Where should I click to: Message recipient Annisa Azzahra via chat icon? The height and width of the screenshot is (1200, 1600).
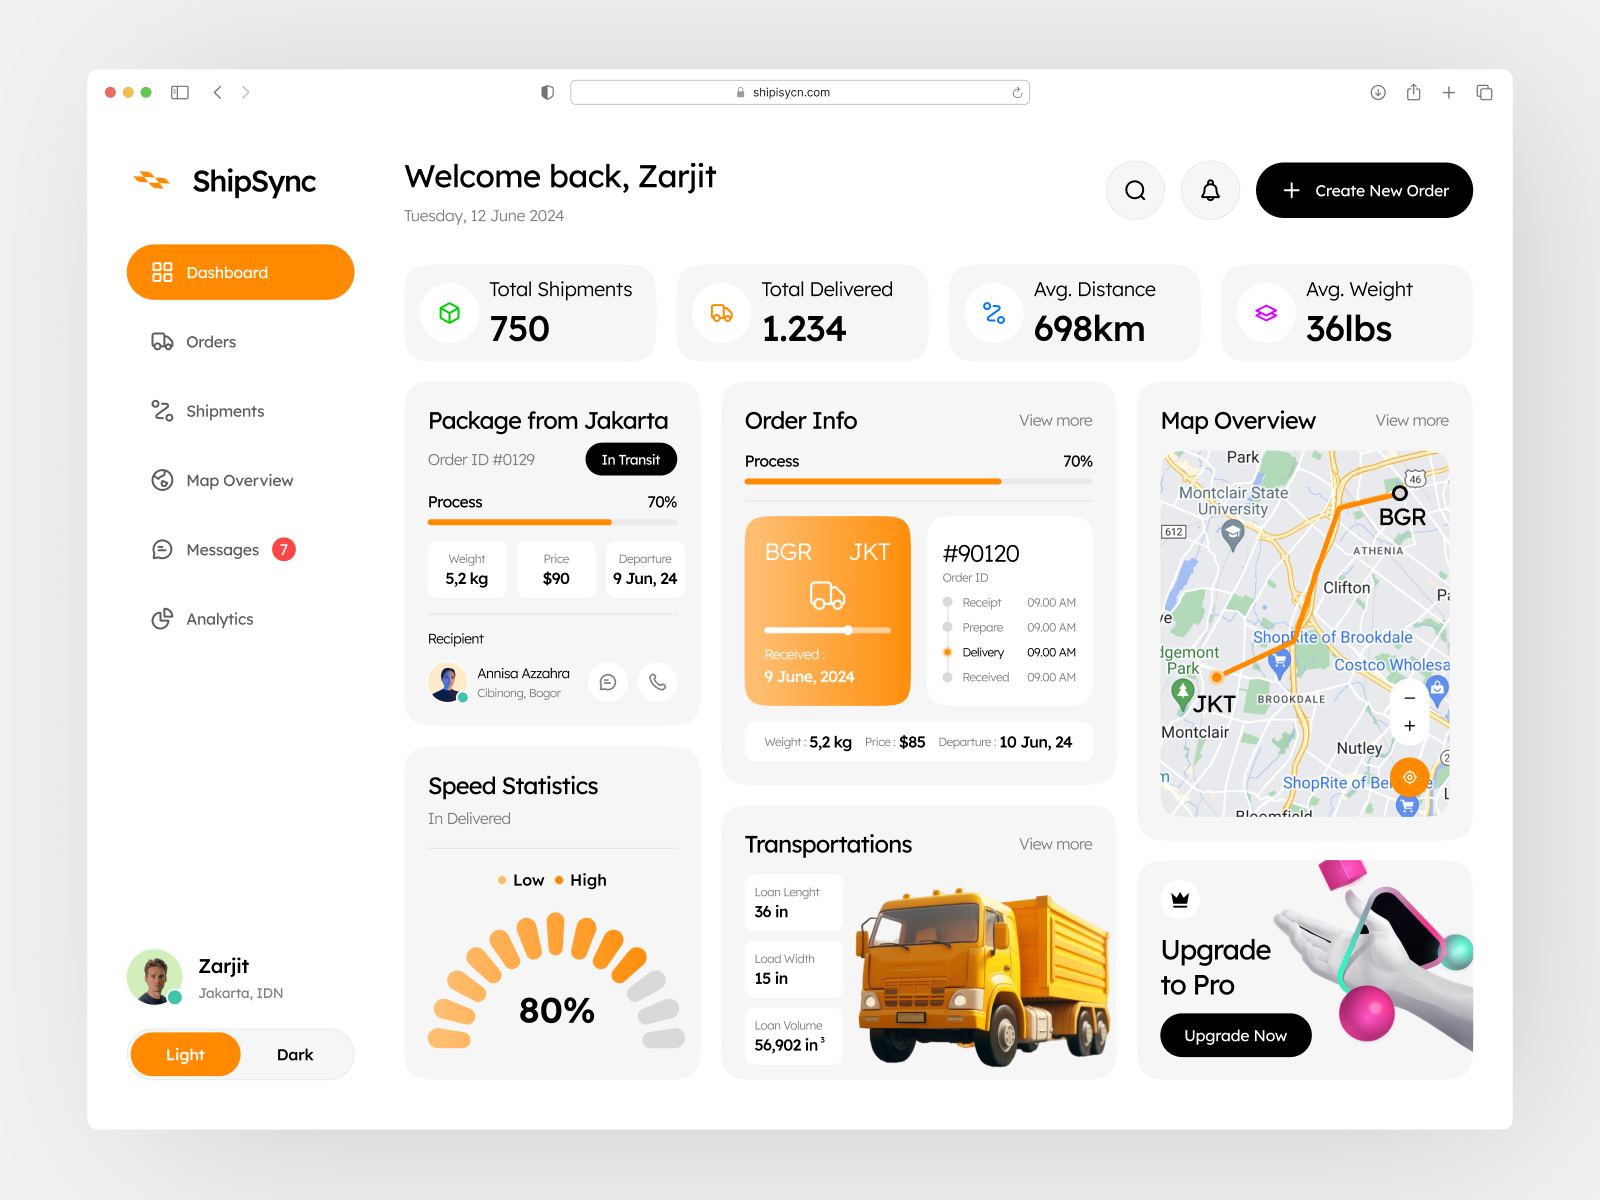click(608, 682)
